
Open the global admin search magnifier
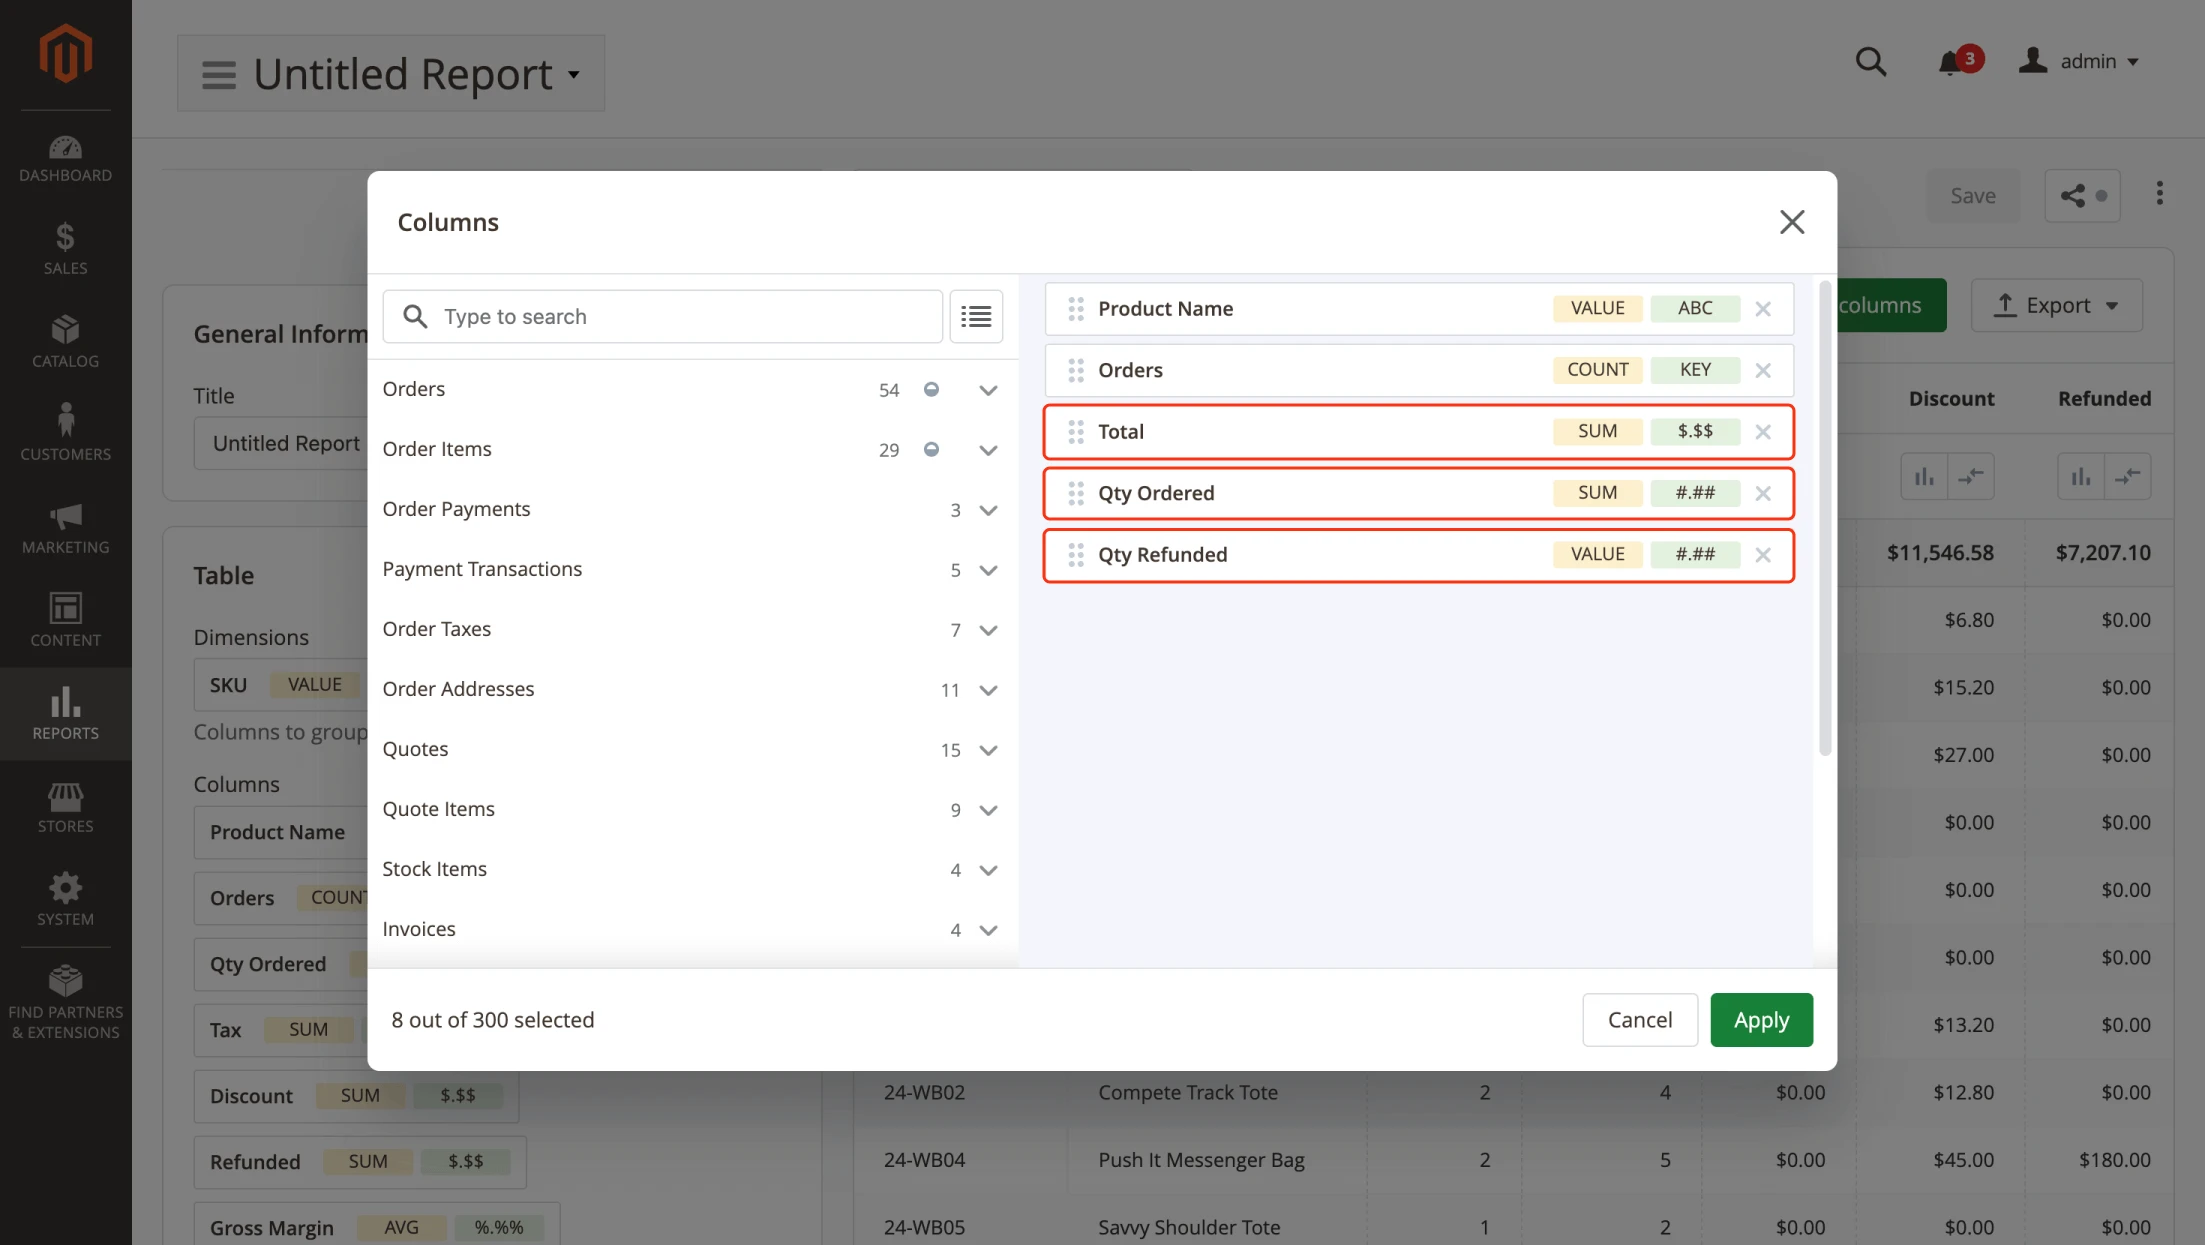click(1871, 61)
